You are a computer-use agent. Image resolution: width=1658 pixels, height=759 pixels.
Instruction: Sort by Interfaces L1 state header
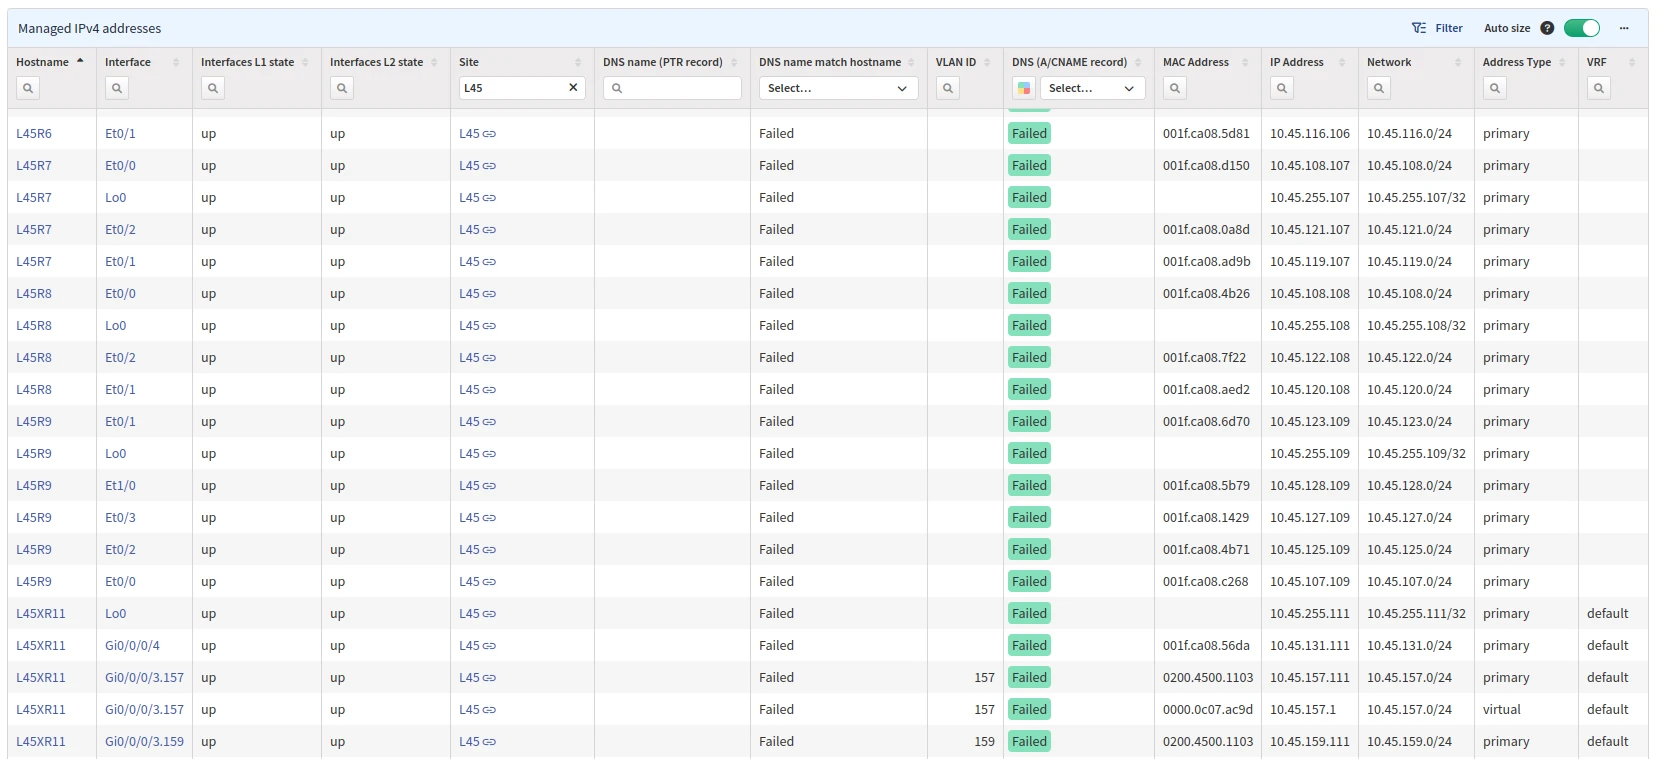pos(247,62)
